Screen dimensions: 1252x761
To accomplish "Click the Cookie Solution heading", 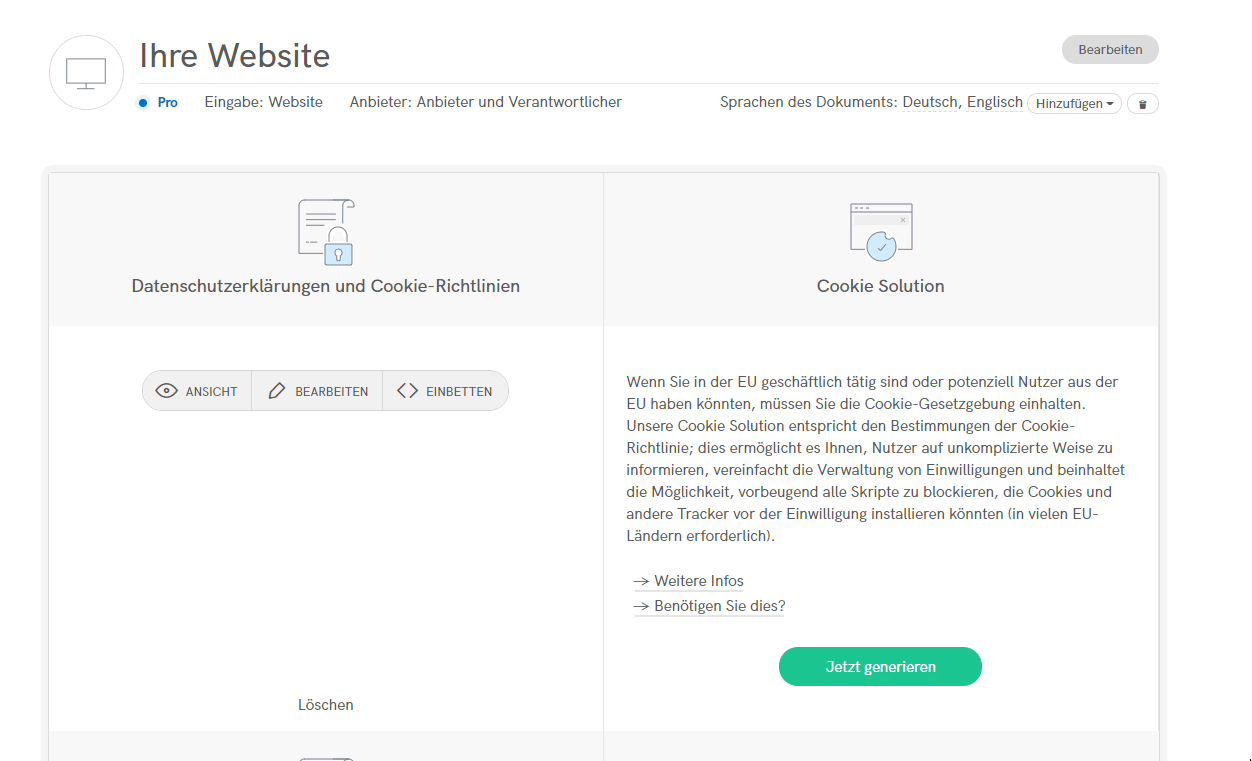I will point(880,286).
